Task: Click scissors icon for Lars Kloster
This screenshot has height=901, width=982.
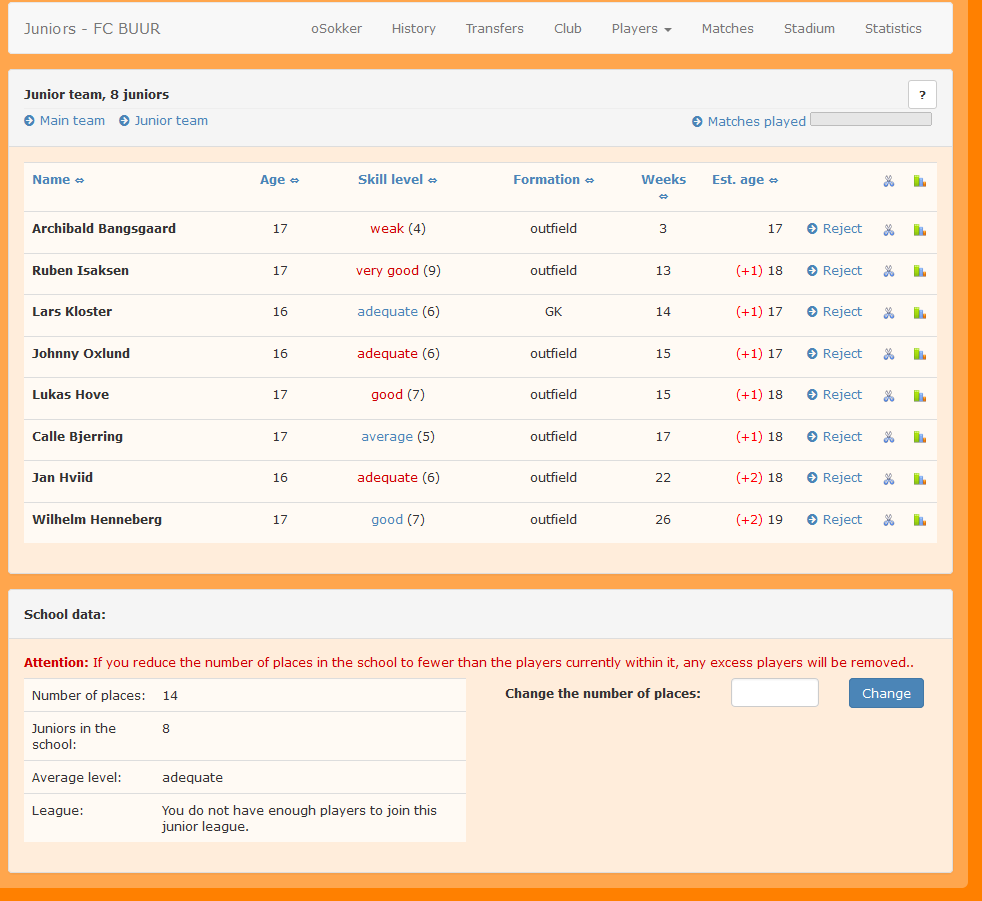Action: tap(889, 312)
